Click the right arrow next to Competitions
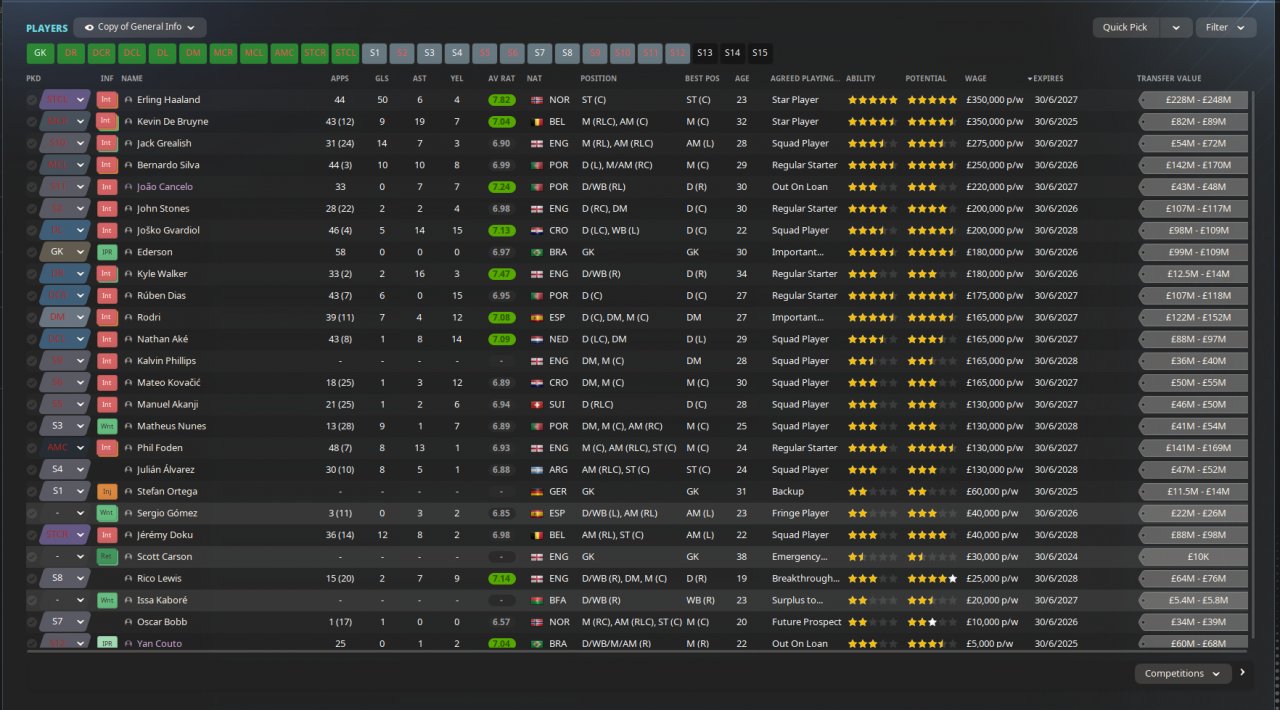This screenshot has height=710, width=1280. [x=1242, y=673]
